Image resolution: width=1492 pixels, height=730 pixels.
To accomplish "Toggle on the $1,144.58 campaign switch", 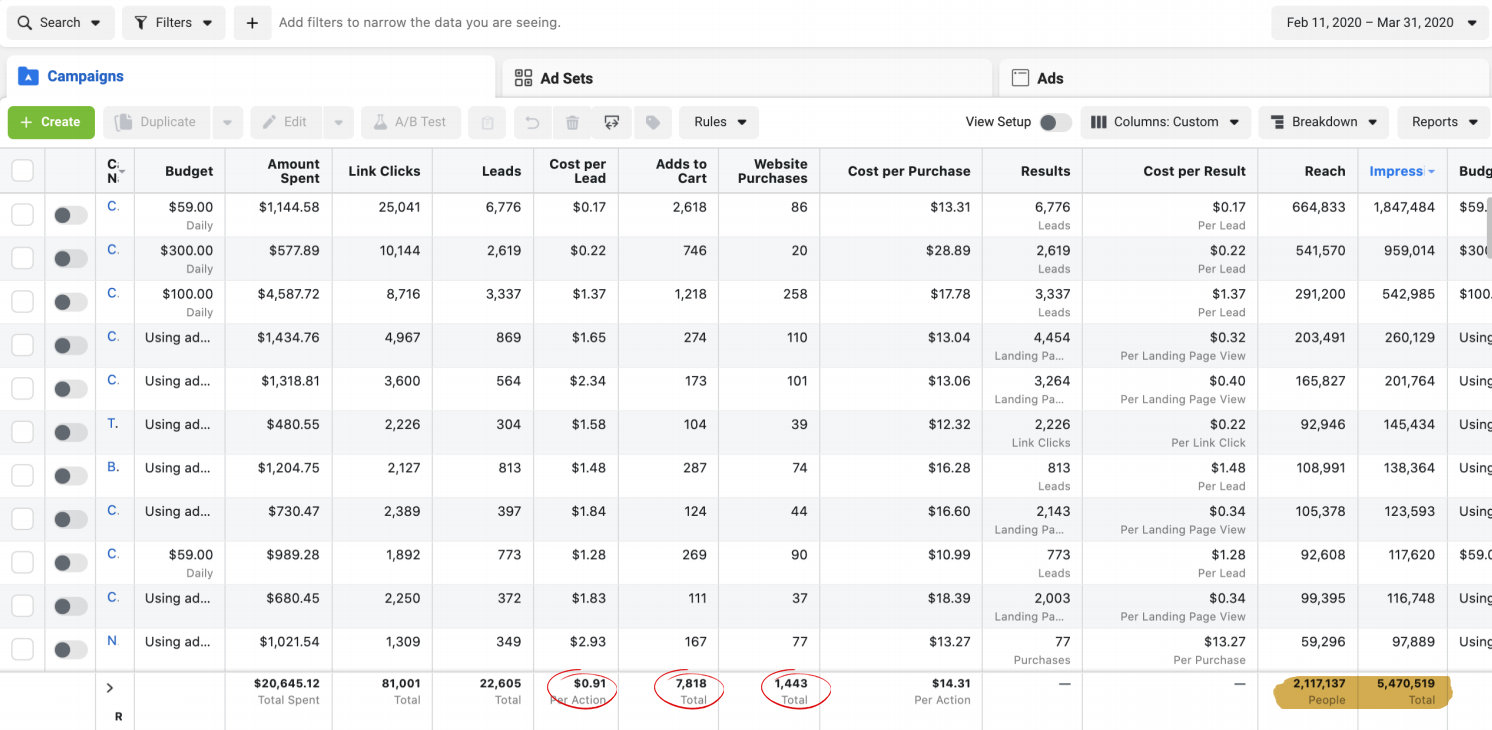I will [70, 215].
